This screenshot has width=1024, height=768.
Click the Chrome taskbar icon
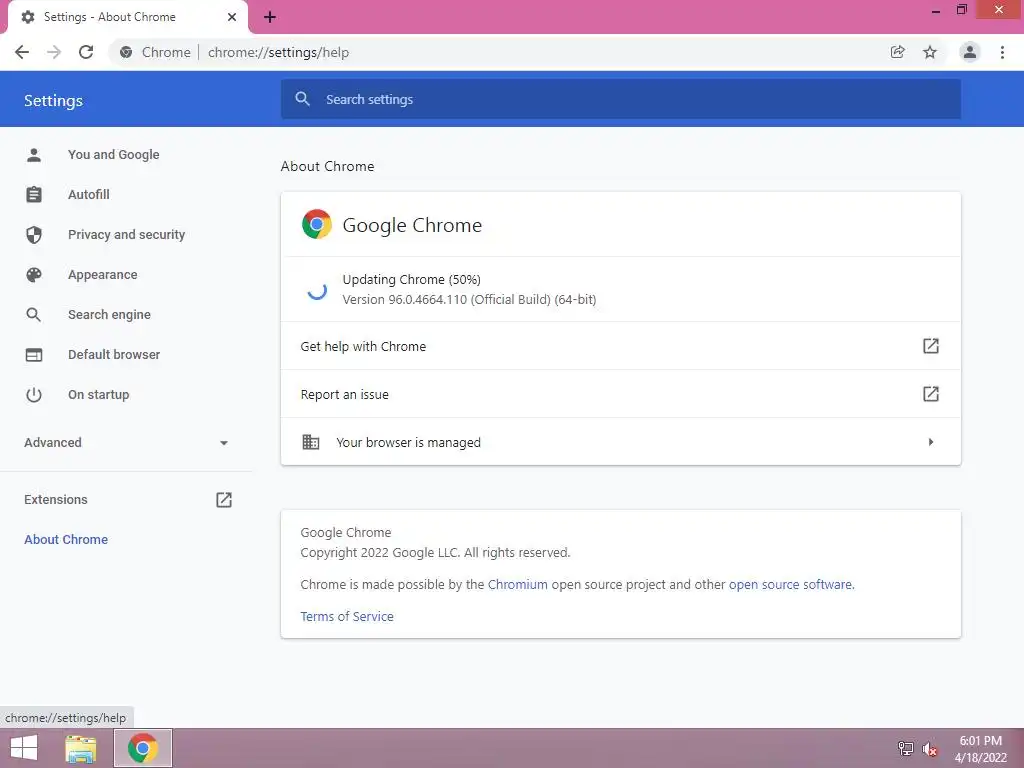143,748
